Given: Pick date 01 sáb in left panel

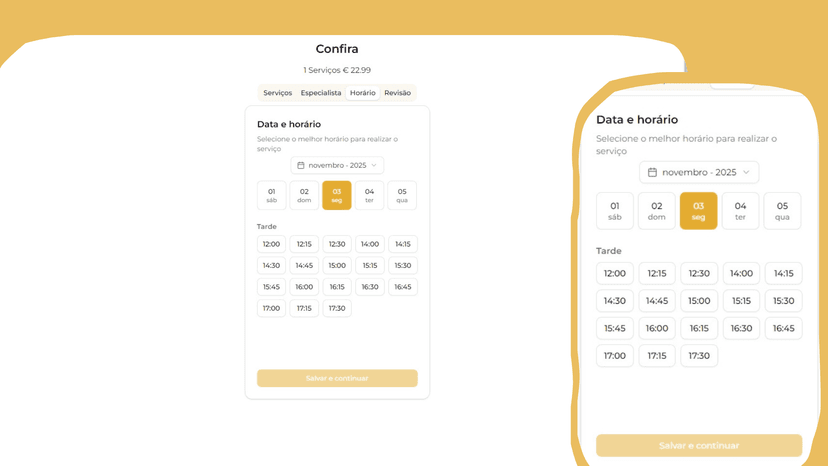Looking at the screenshot, I should point(271,195).
